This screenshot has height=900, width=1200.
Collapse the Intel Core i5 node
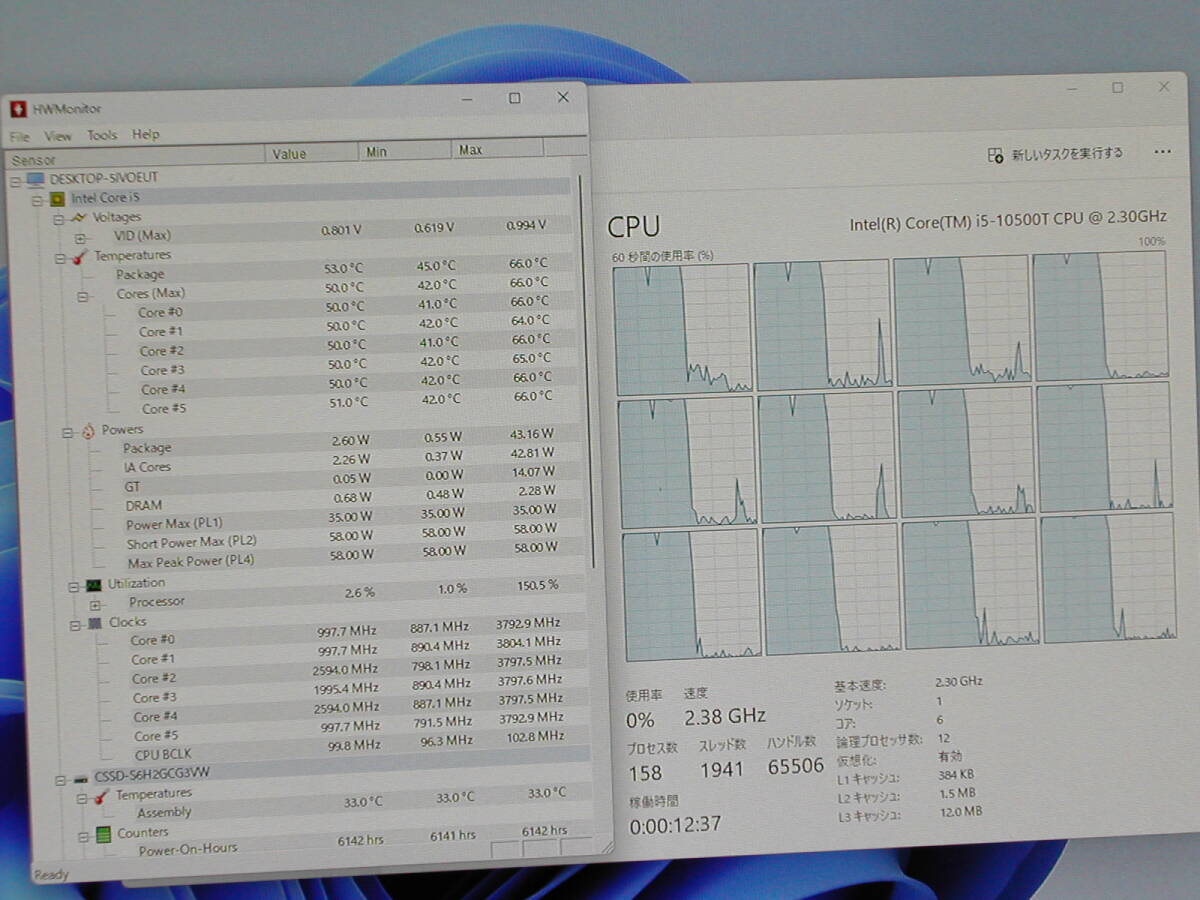37,199
